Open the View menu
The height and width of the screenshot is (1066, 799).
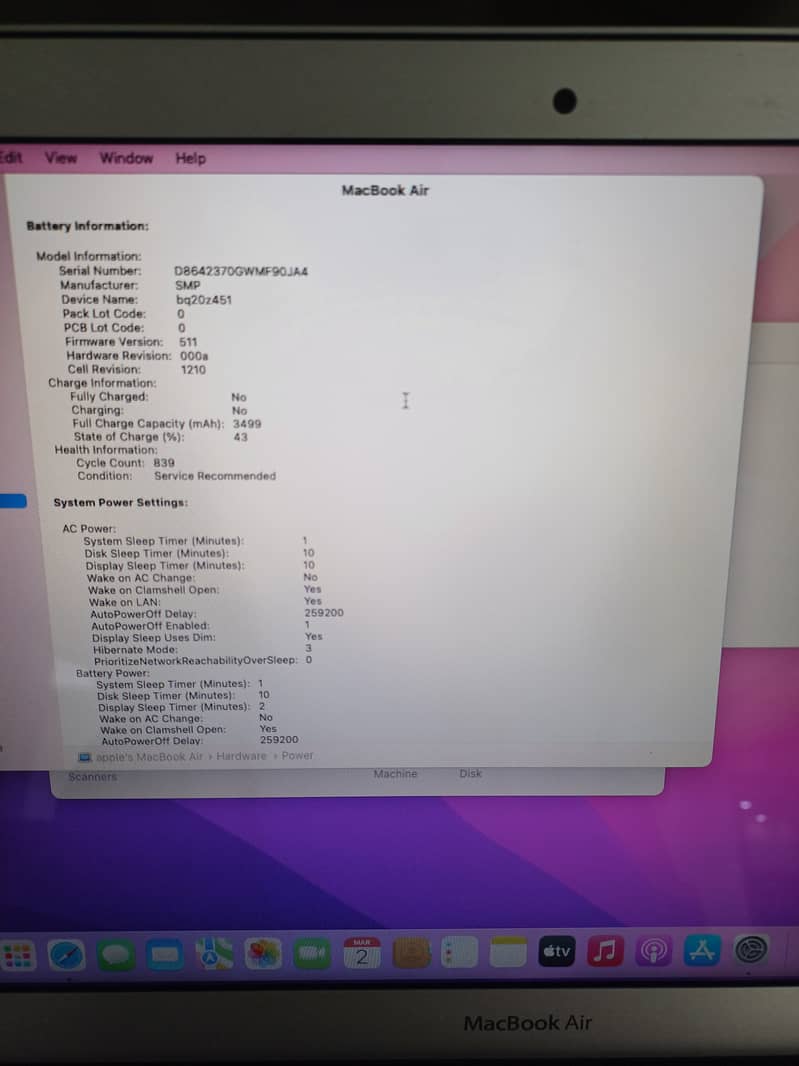[x=61, y=158]
